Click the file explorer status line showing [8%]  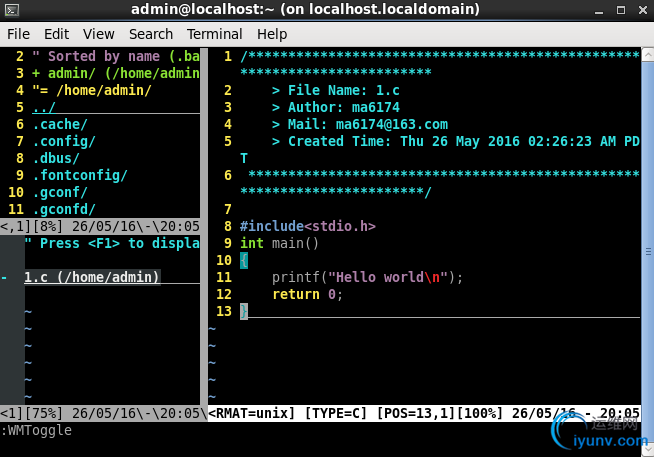(100, 226)
